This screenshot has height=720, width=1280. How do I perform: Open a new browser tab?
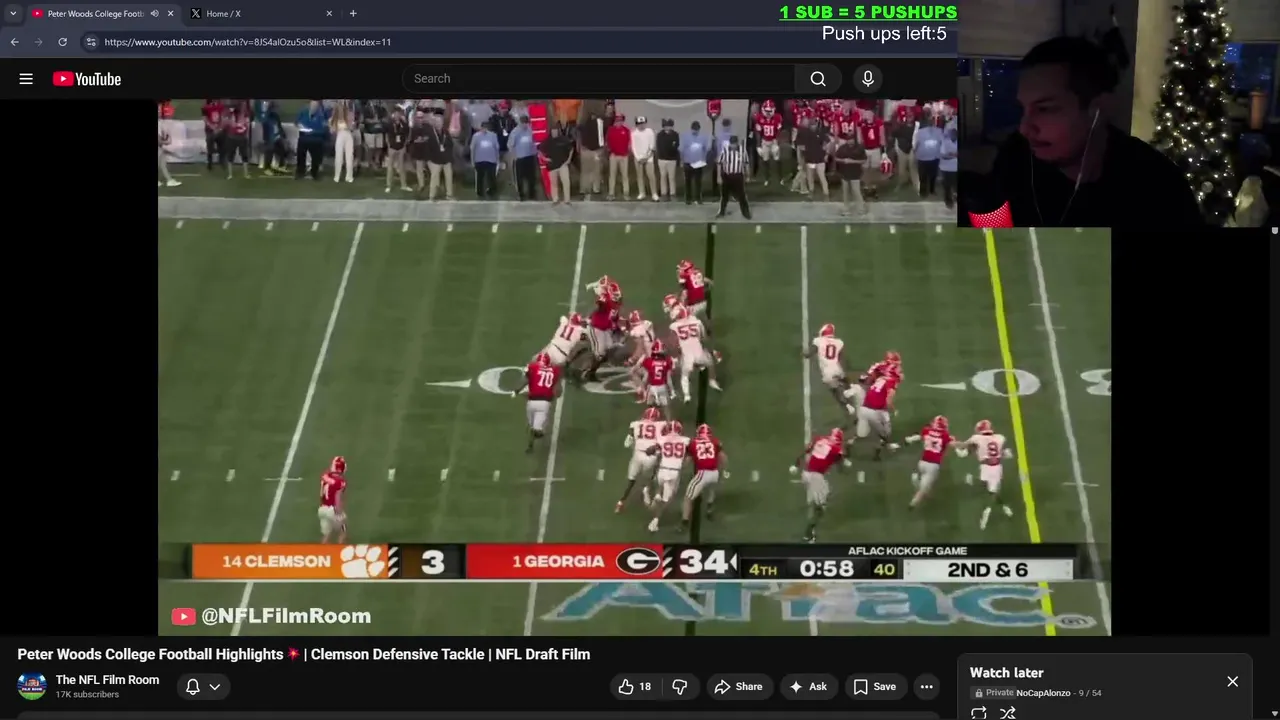pos(353,14)
